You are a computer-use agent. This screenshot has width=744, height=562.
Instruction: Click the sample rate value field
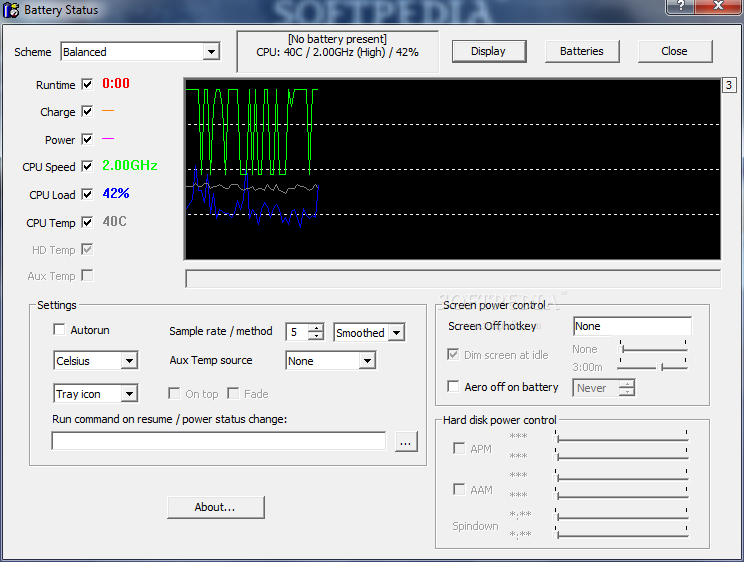297,332
